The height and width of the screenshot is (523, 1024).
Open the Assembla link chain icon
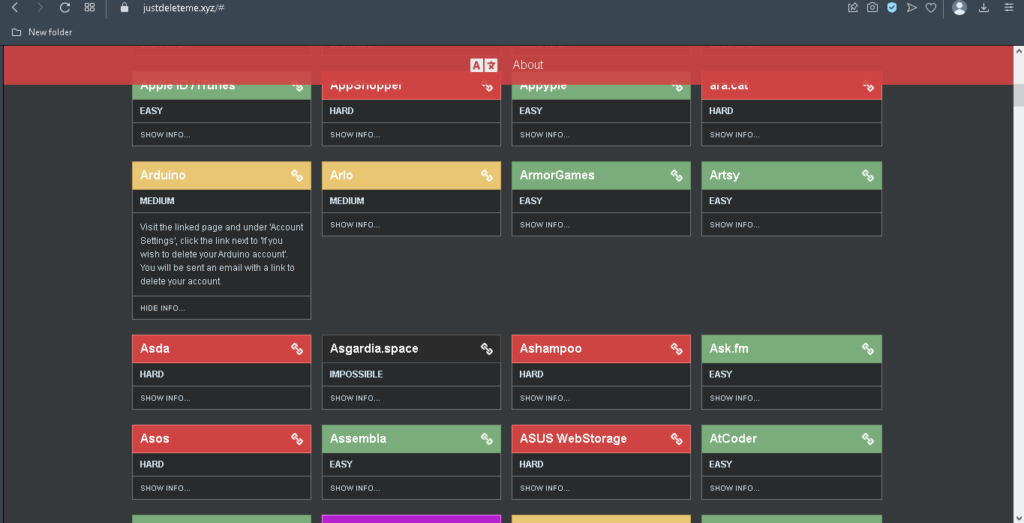point(487,439)
